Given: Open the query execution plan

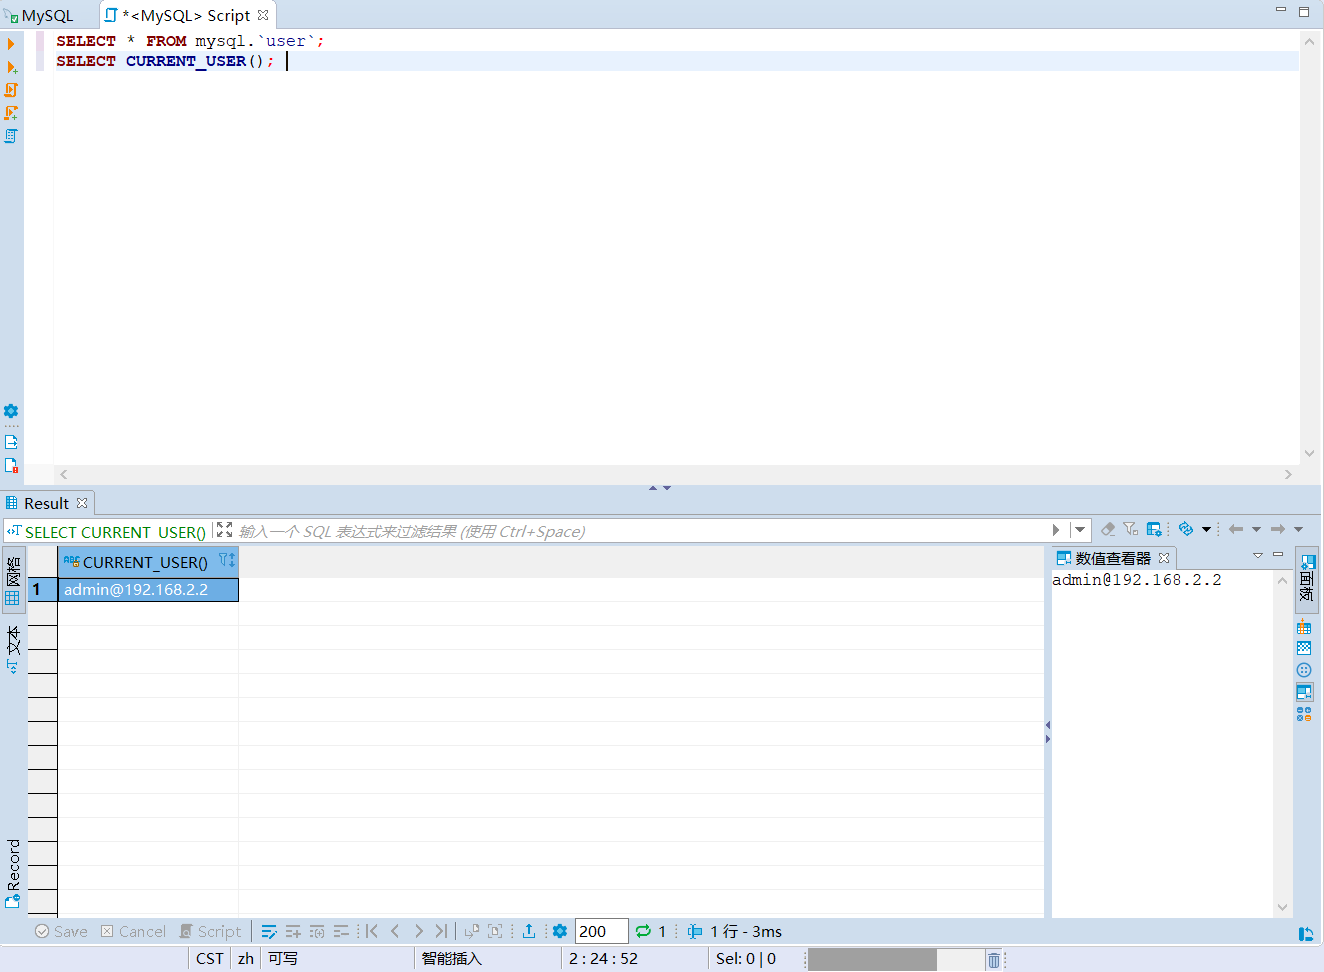Looking at the screenshot, I should [11, 136].
